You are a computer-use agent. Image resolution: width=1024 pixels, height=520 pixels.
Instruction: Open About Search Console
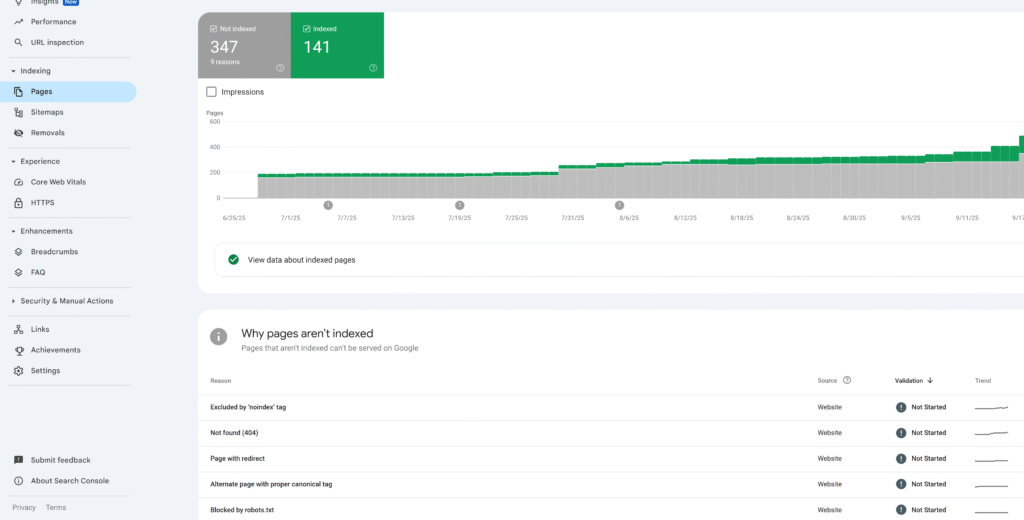[x=70, y=481]
